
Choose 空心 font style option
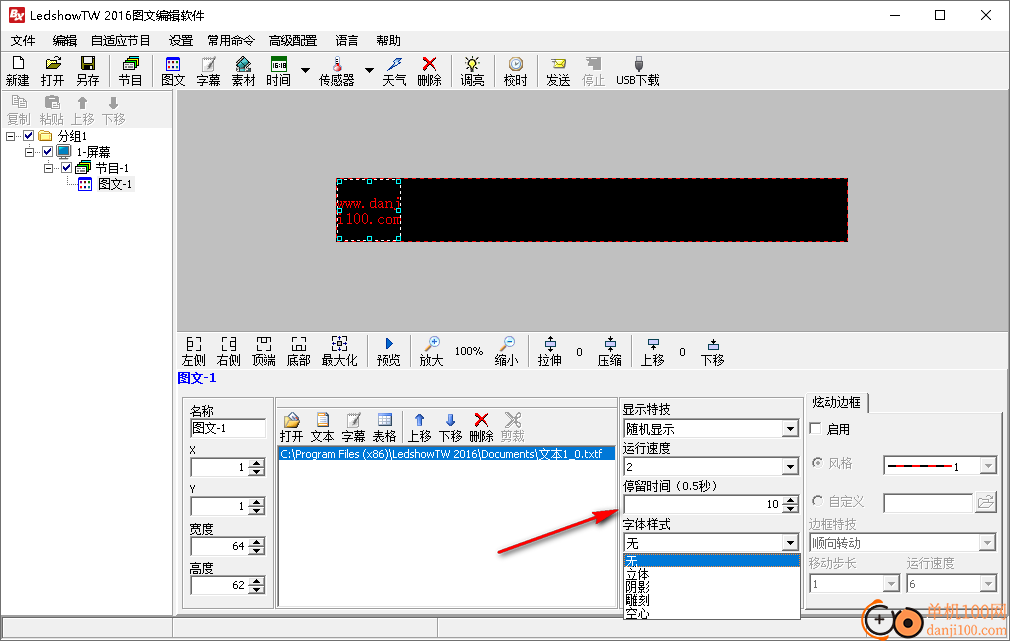click(712, 613)
